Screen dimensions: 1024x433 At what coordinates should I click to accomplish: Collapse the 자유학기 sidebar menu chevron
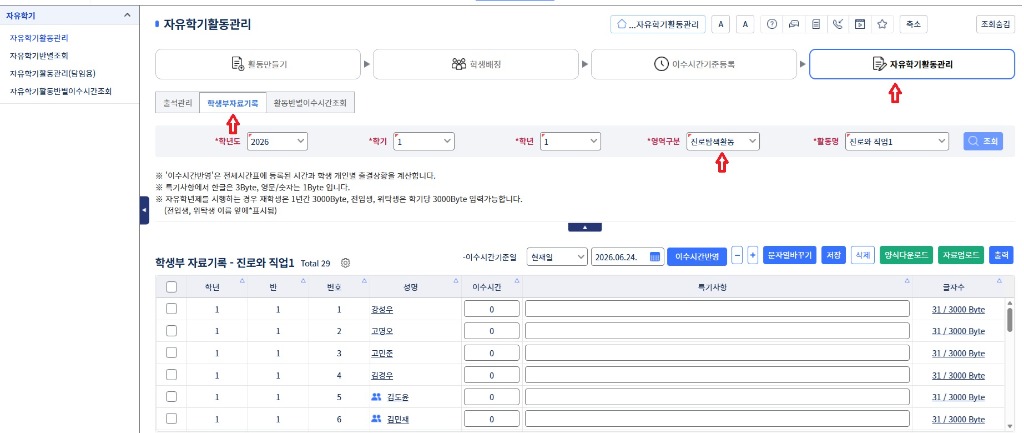[x=127, y=14]
